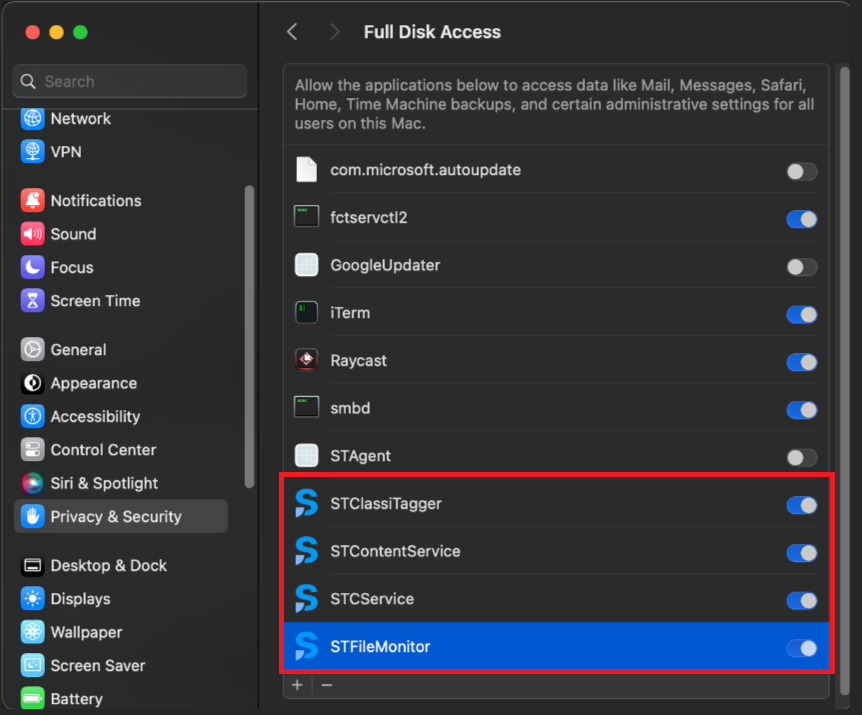Switch to the Notifications pane
862x715 pixels.
(x=121, y=201)
